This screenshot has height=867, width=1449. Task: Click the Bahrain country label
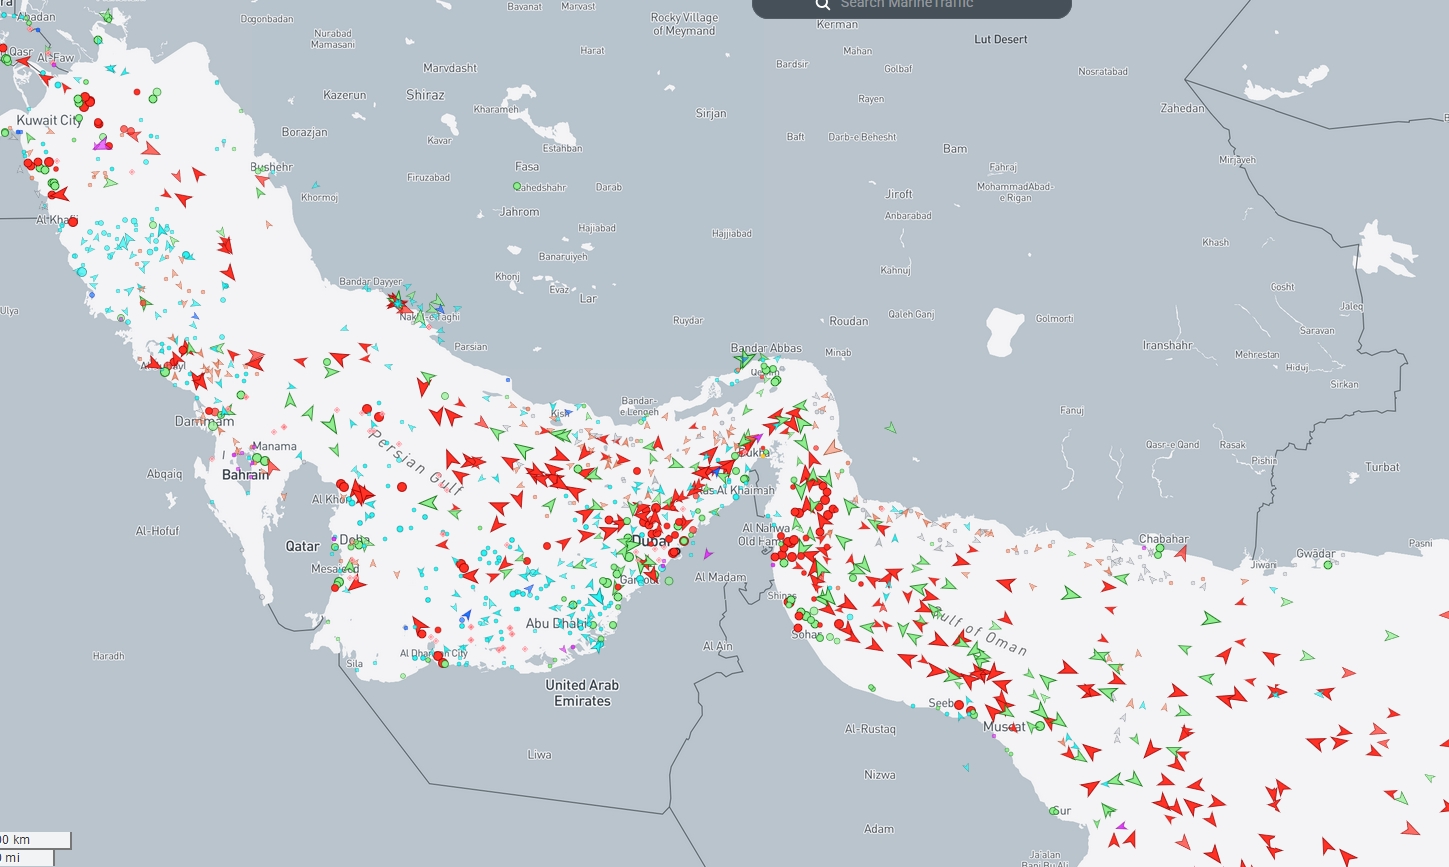[245, 475]
